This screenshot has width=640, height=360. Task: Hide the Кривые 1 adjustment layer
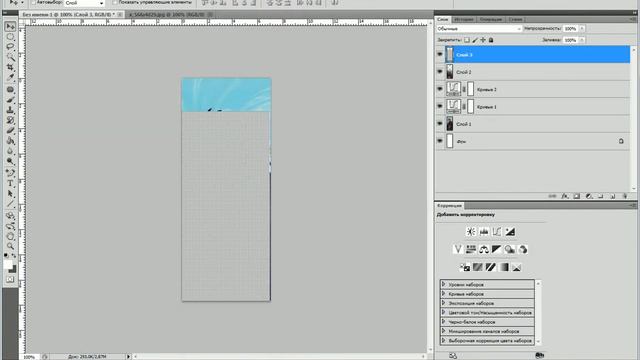point(440,107)
